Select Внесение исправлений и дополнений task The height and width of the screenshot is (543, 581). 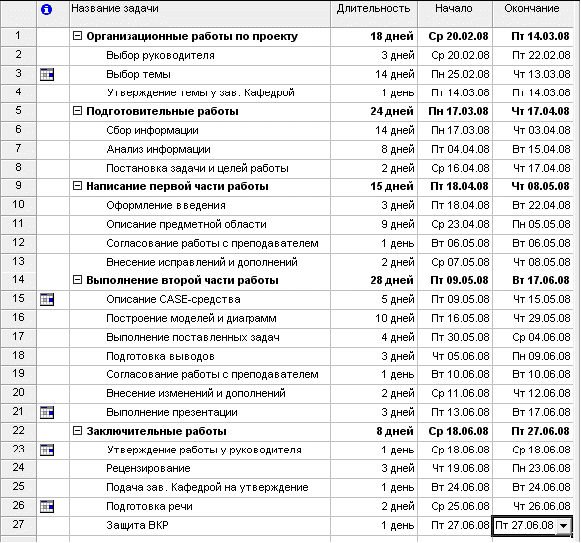tap(202, 262)
